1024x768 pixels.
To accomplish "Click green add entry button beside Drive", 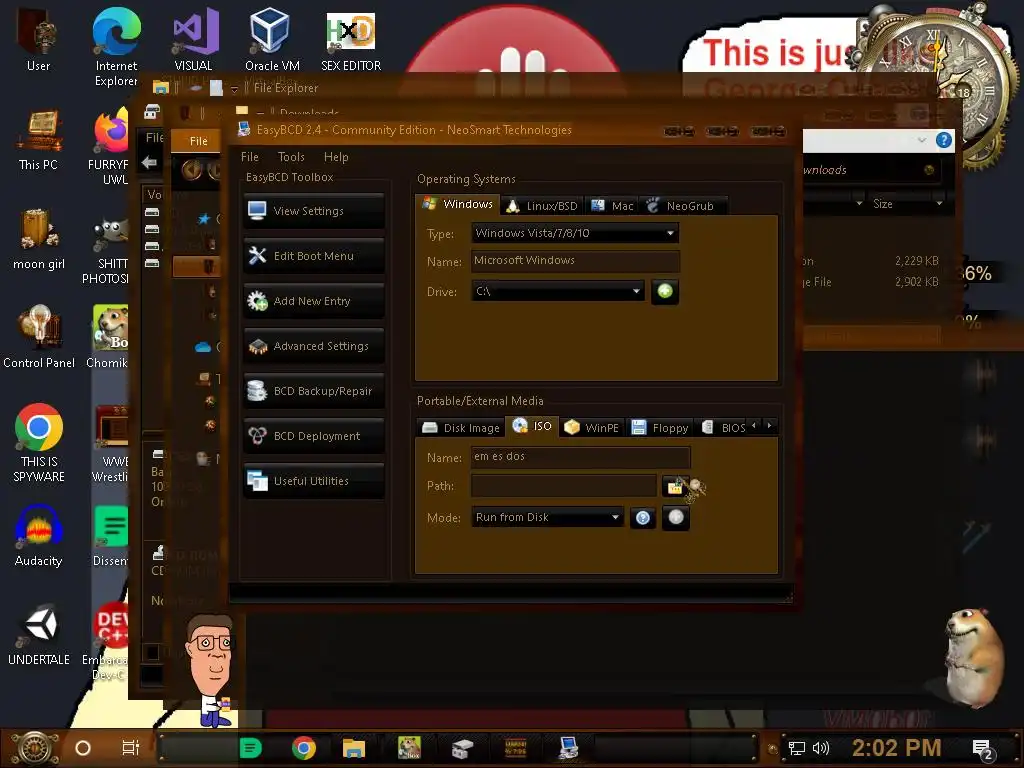I will [x=665, y=291].
